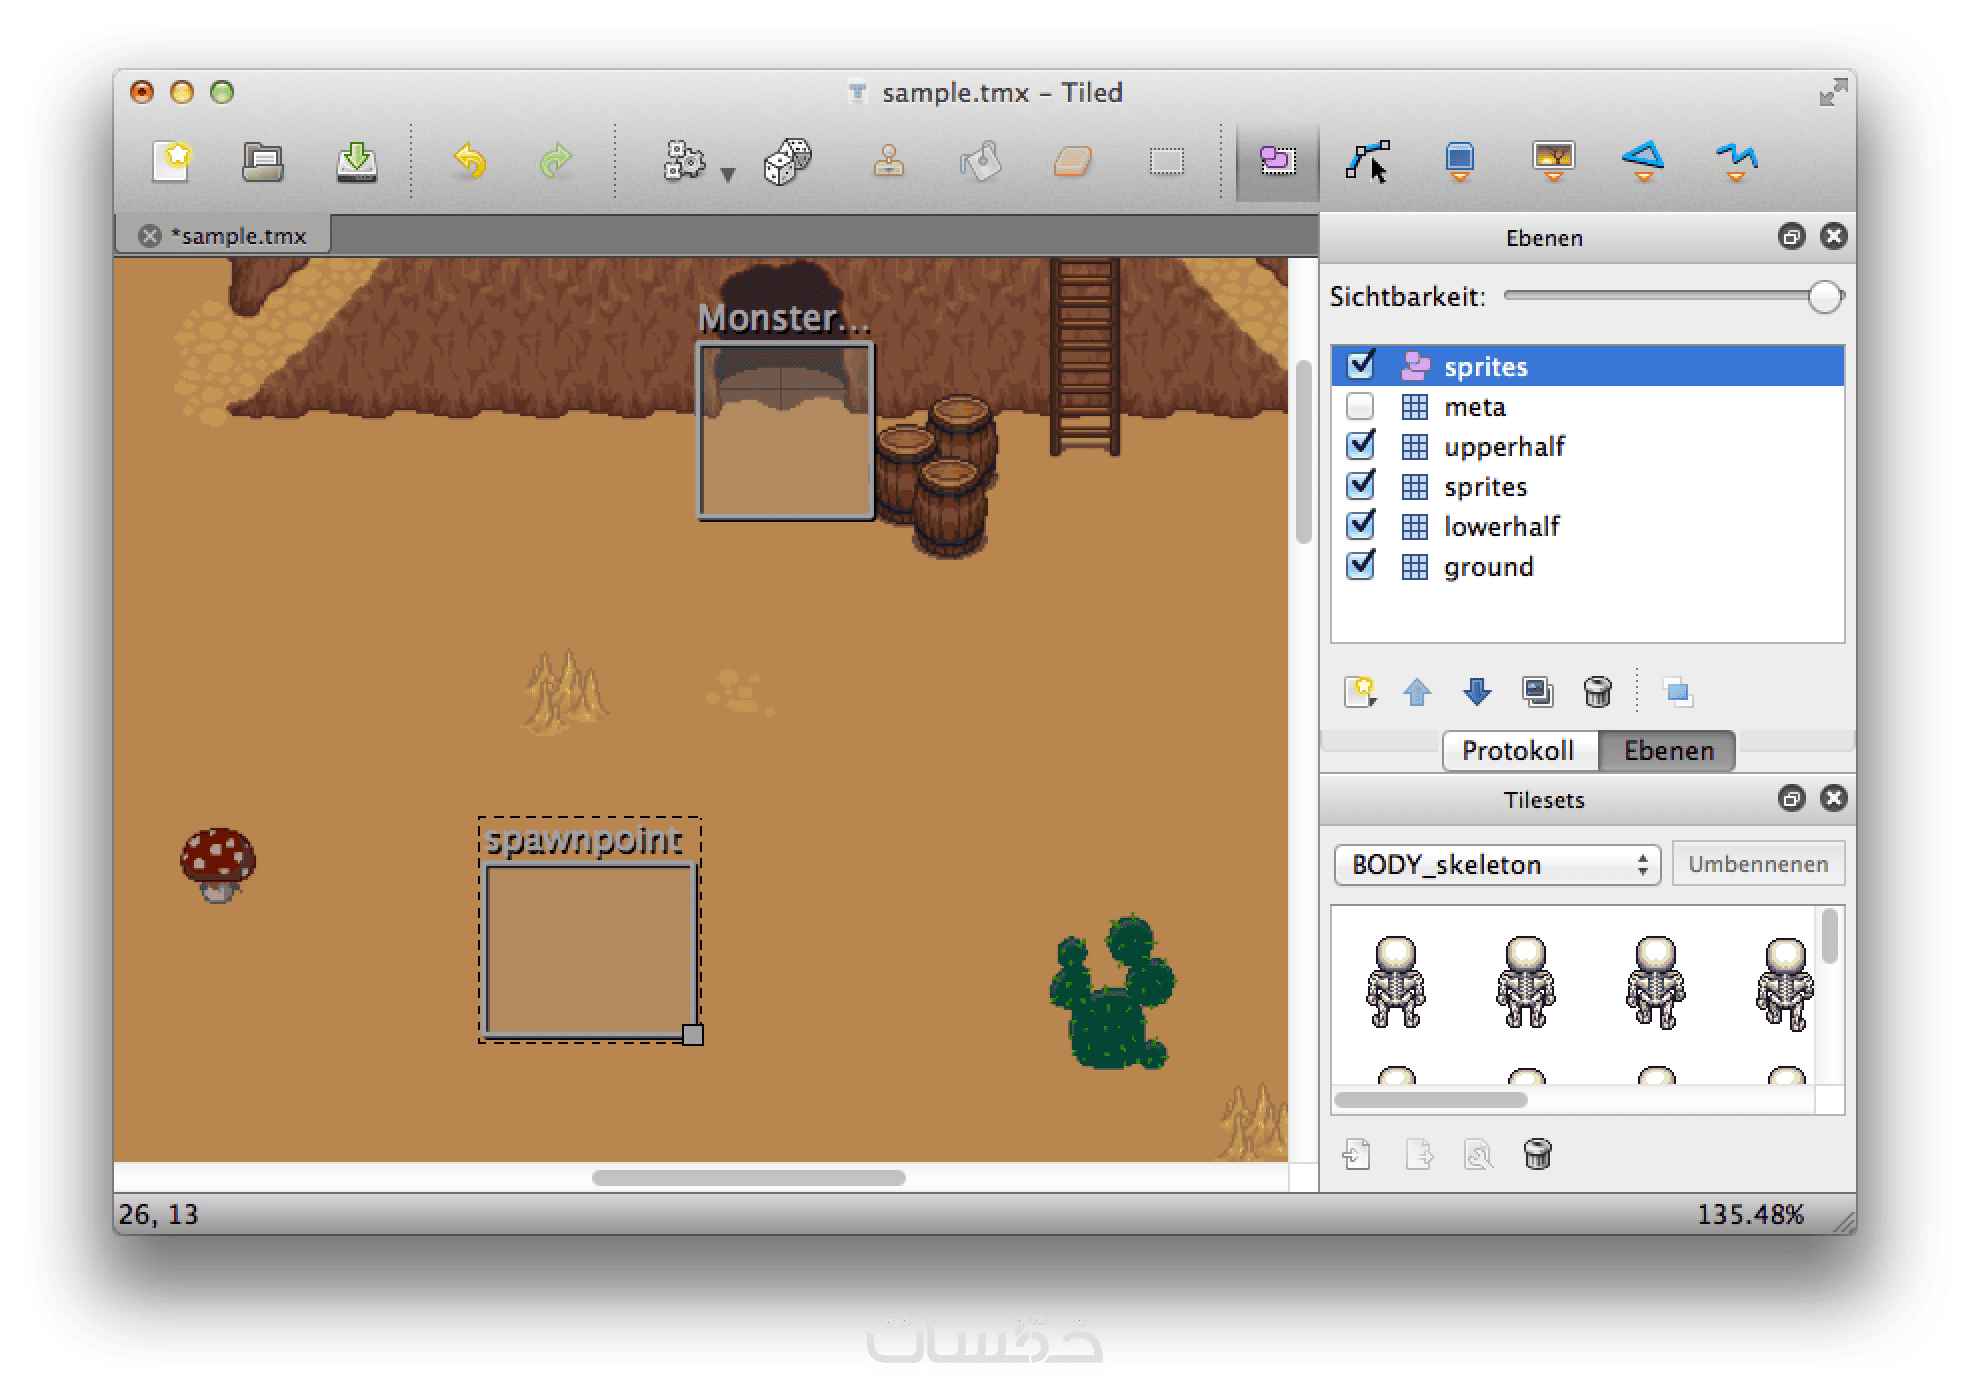Image resolution: width=1970 pixels, height=1392 pixels.
Task: Select the meta layer row
Action: click(x=1588, y=406)
